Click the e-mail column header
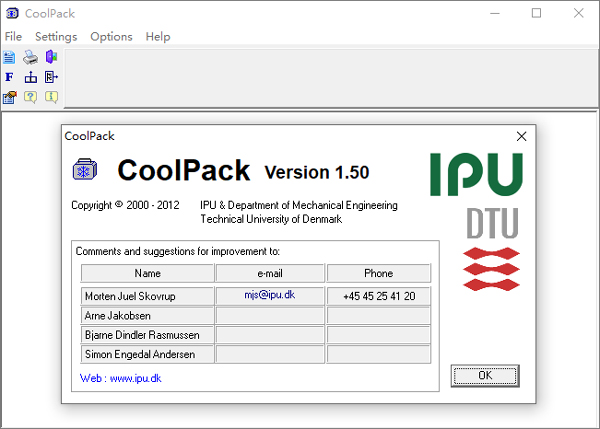The width and height of the screenshot is (600, 429). pyautogui.click(x=270, y=273)
